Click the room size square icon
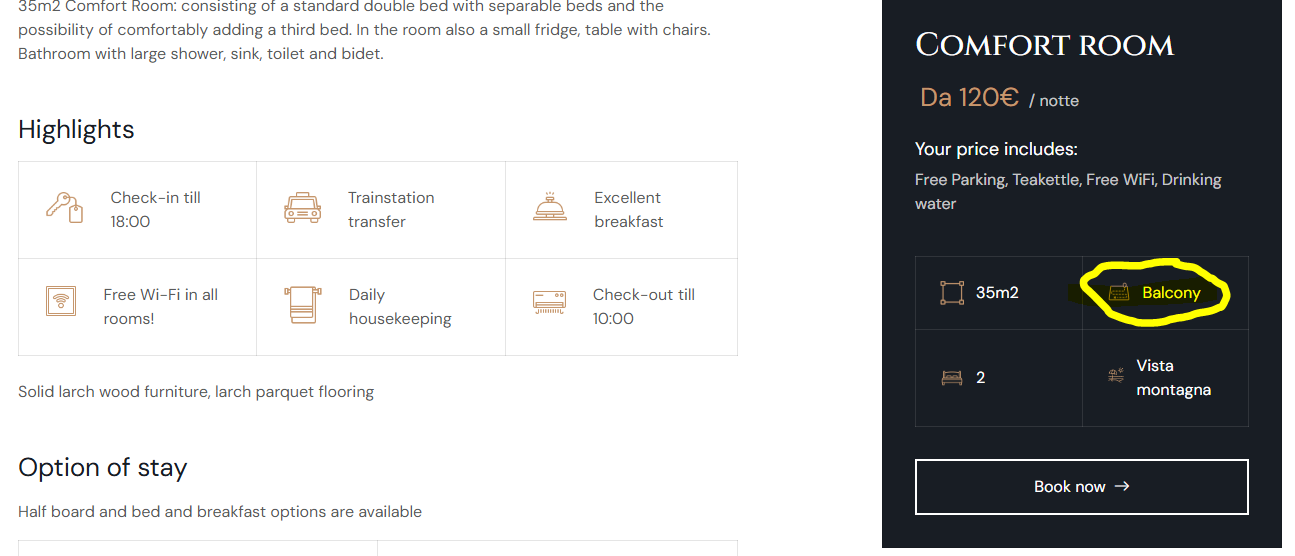Image resolution: width=1295 pixels, height=556 pixels. (951, 293)
